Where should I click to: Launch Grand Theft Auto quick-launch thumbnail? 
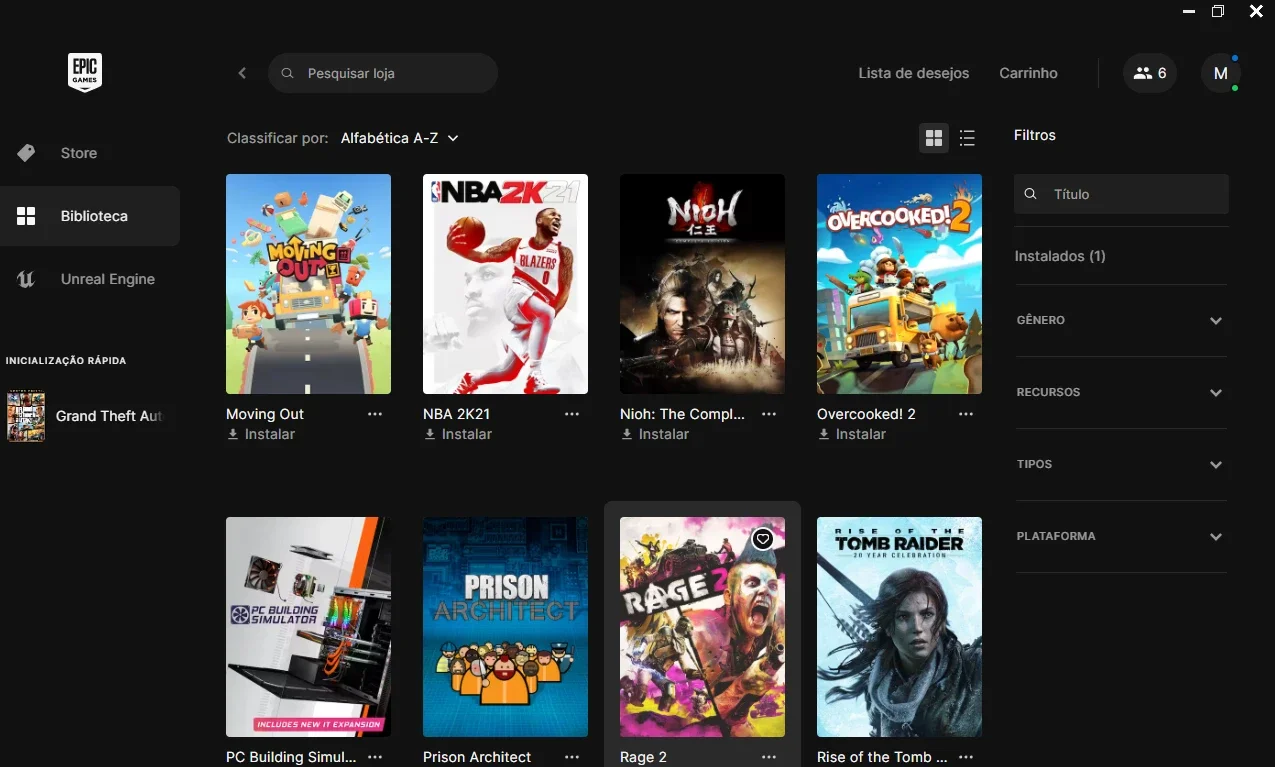[26, 416]
